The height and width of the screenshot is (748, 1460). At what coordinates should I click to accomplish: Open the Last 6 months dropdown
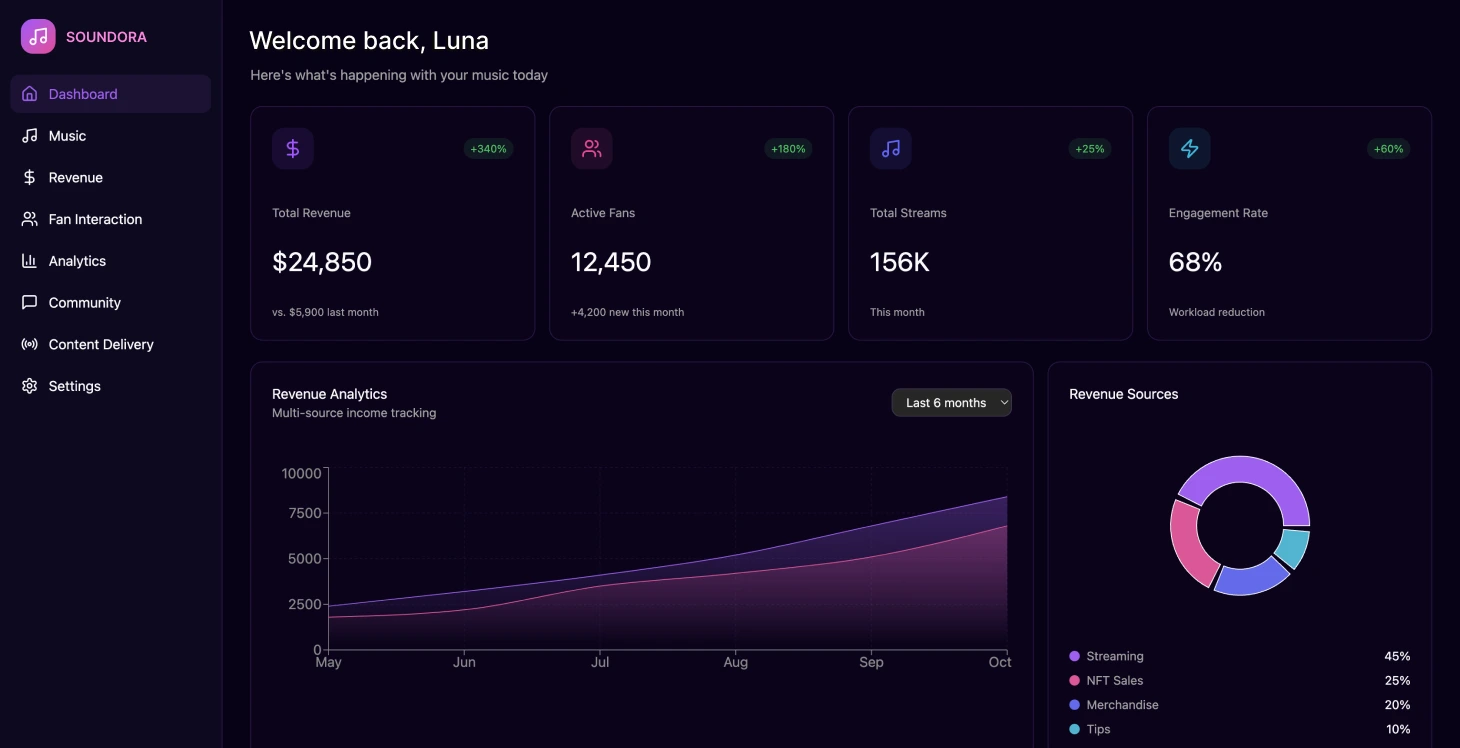click(951, 403)
